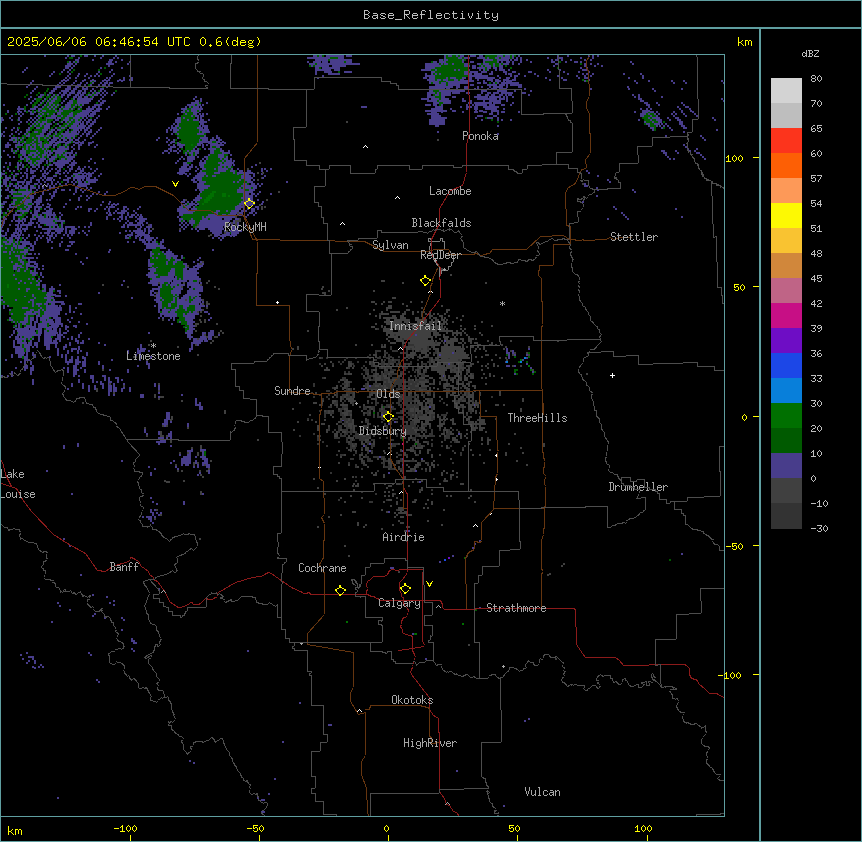Select the yellow 51-54 dBZ legend swatch
Image resolution: width=862 pixels, height=842 pixels.
(786, 215)
